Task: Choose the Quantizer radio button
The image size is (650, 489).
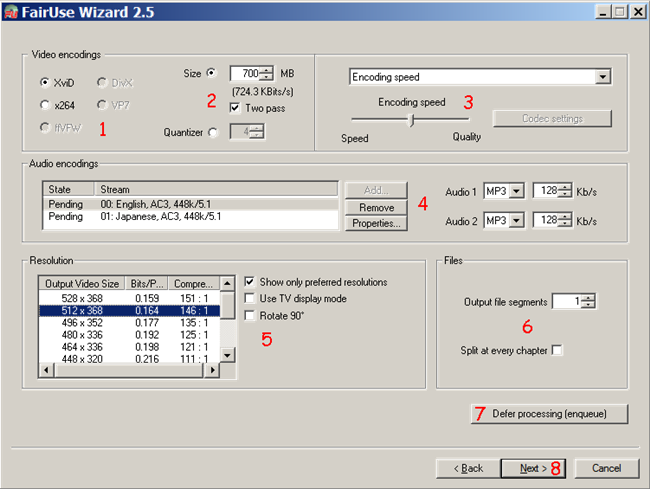Action: pyautogui.click(x=213, y=132)
